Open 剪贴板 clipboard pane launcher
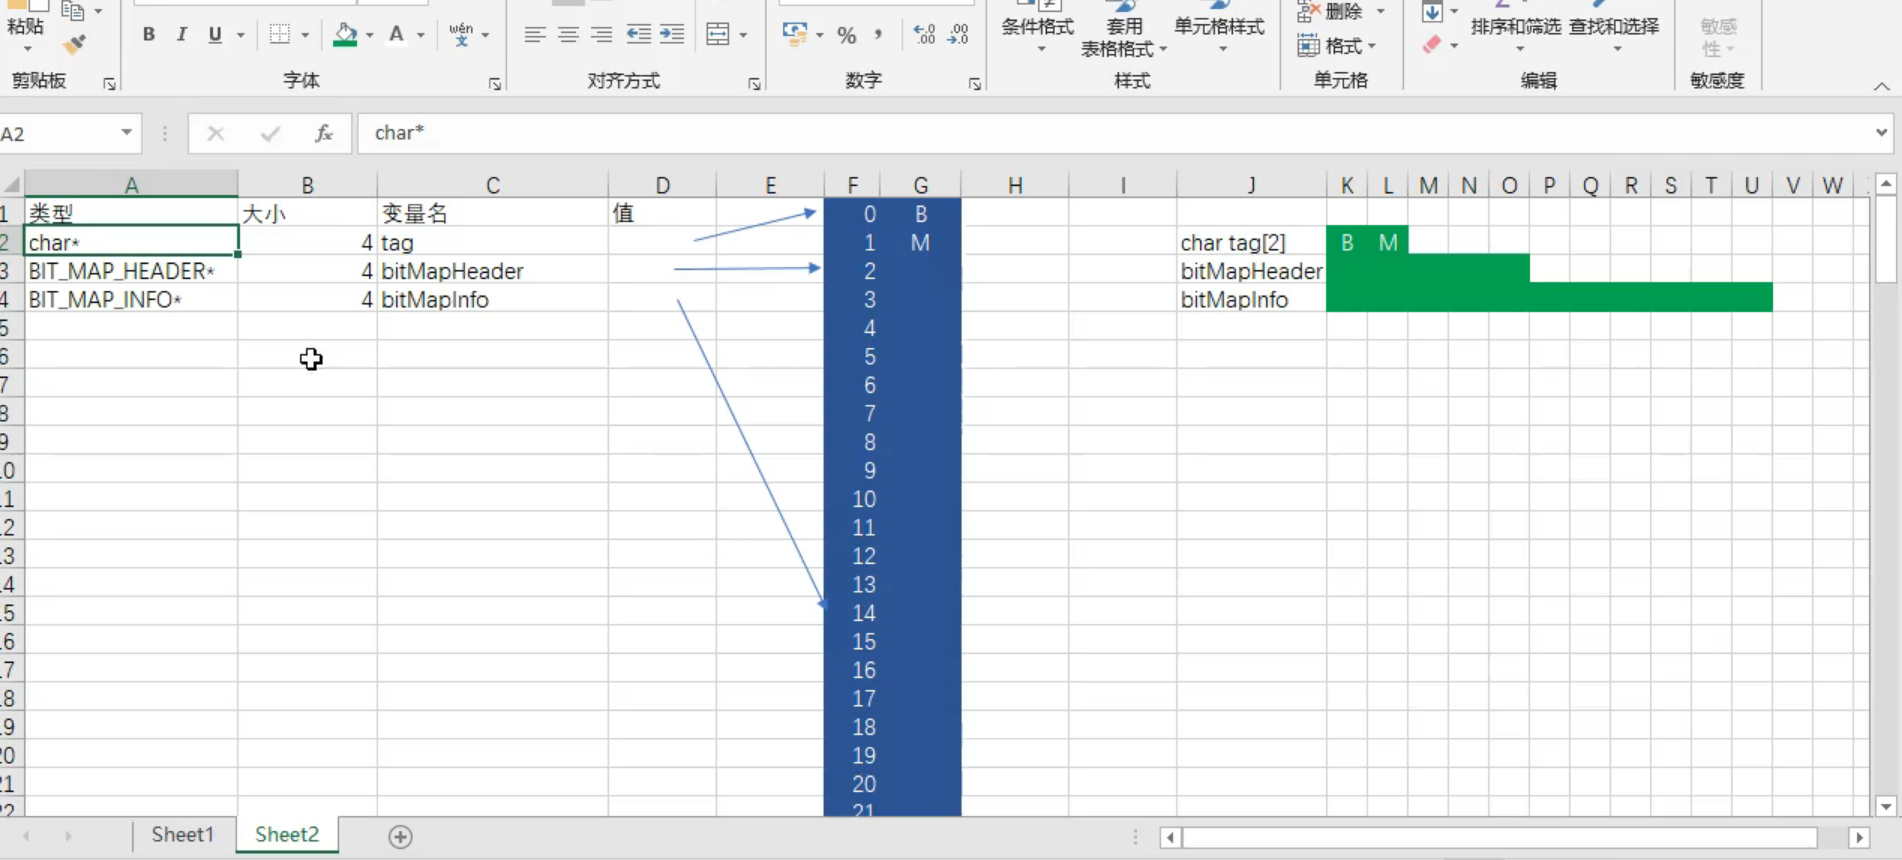 pos(109,85)
